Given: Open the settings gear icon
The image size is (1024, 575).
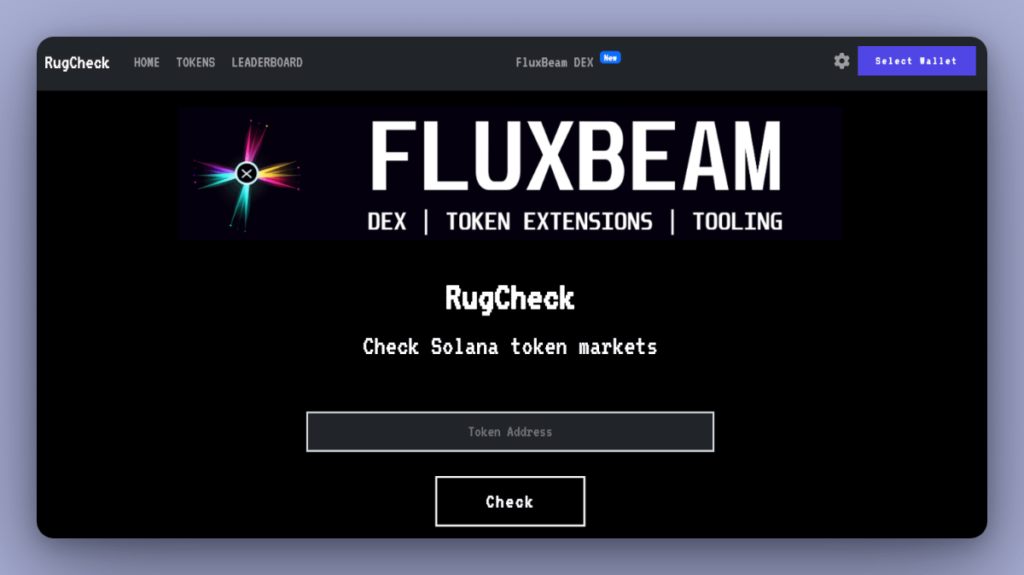Looking at the screenshot, I should (x=841, y=61).
